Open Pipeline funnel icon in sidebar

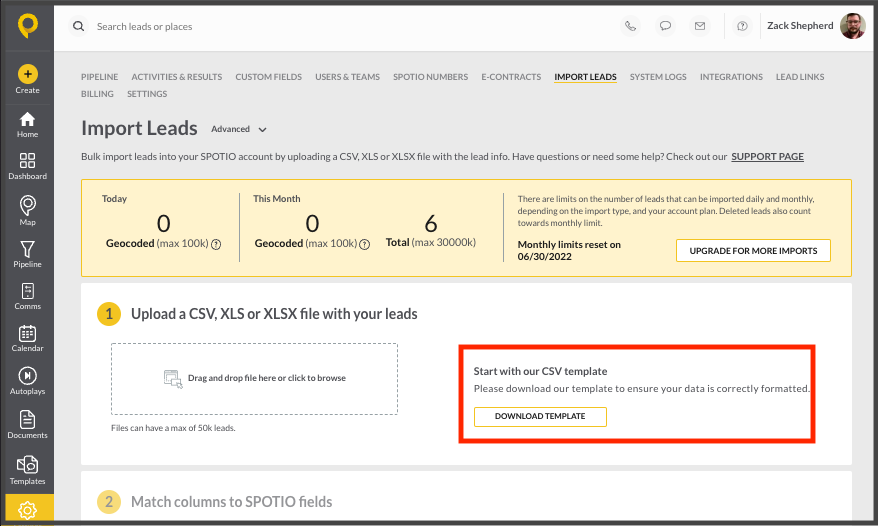(27, 254)
